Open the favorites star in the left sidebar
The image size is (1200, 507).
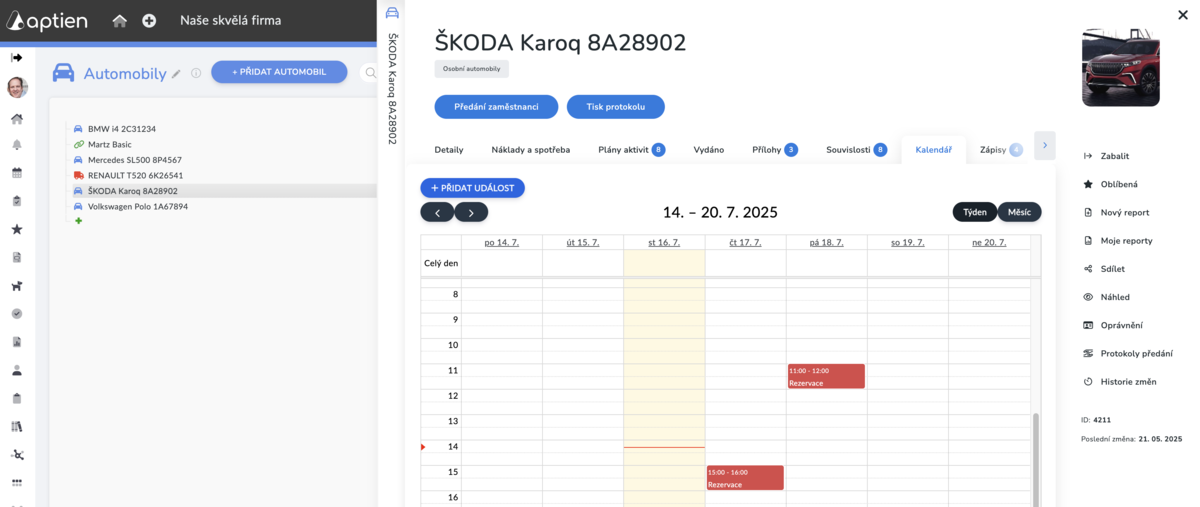point(17,229)
